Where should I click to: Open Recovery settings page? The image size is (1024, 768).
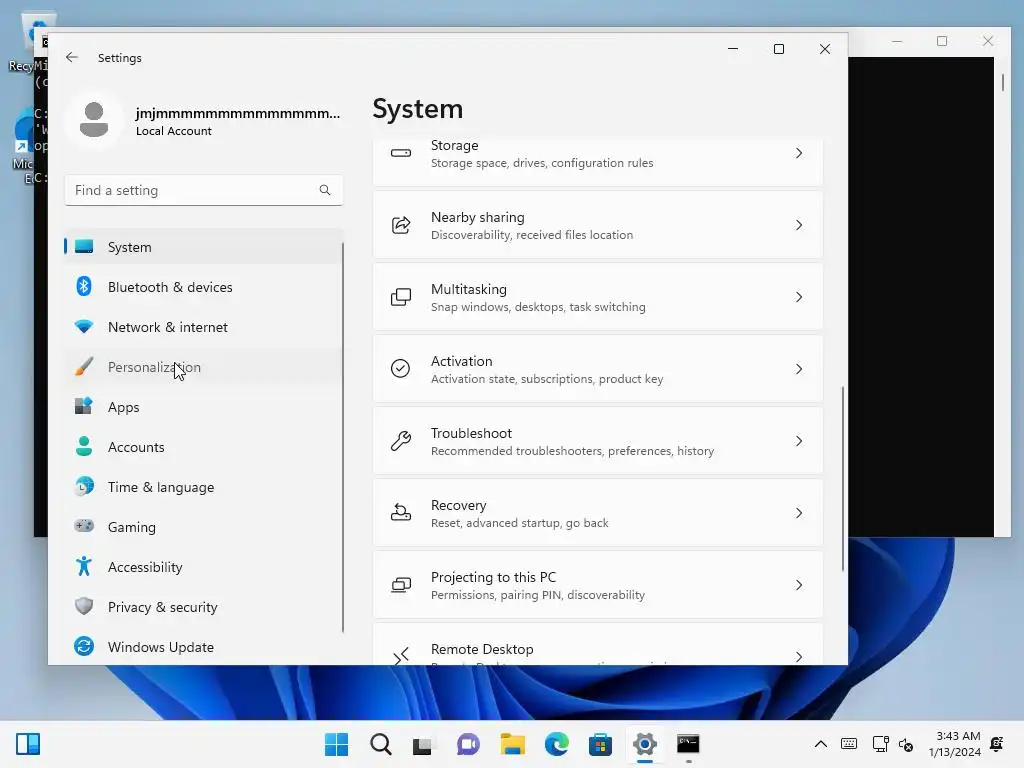tap(598, 513)
